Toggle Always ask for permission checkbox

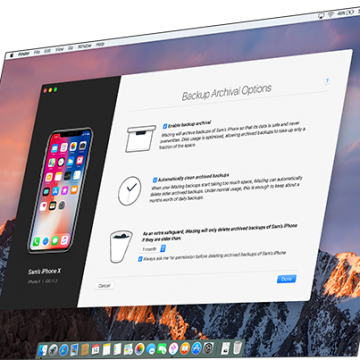click(x=140, y=259)
